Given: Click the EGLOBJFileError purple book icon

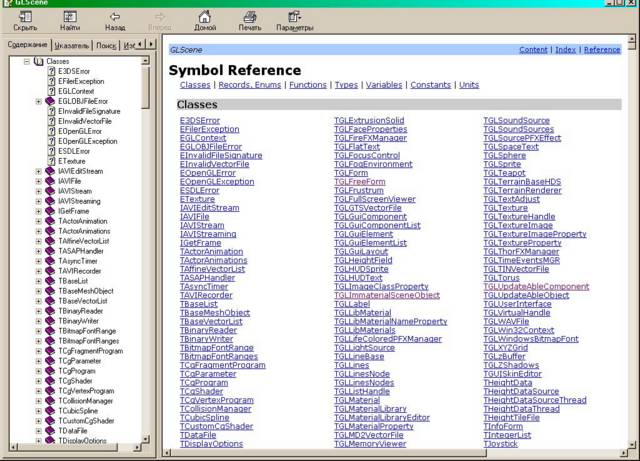Looking at the screenshot, I should coord(50,101).
